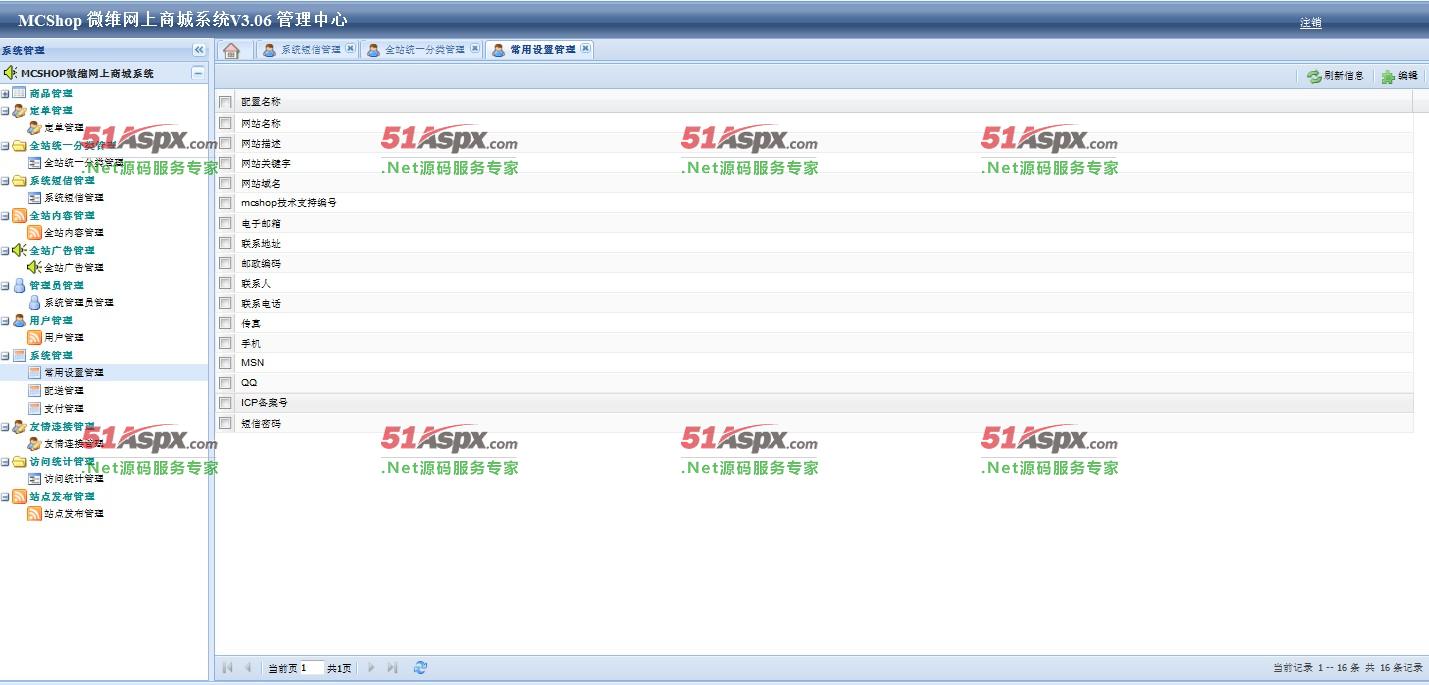Viewport: 1429px width, 685px height.
Task: Click the home icon tab
Action: [x=231, y=50]
